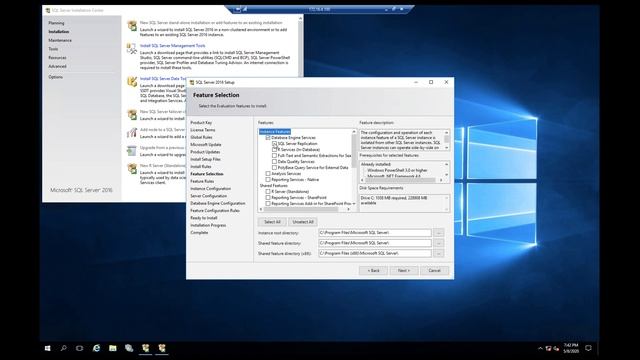Click the Back button
The image size is (640, 360).
pyautogui.click(x=373, y=271)
